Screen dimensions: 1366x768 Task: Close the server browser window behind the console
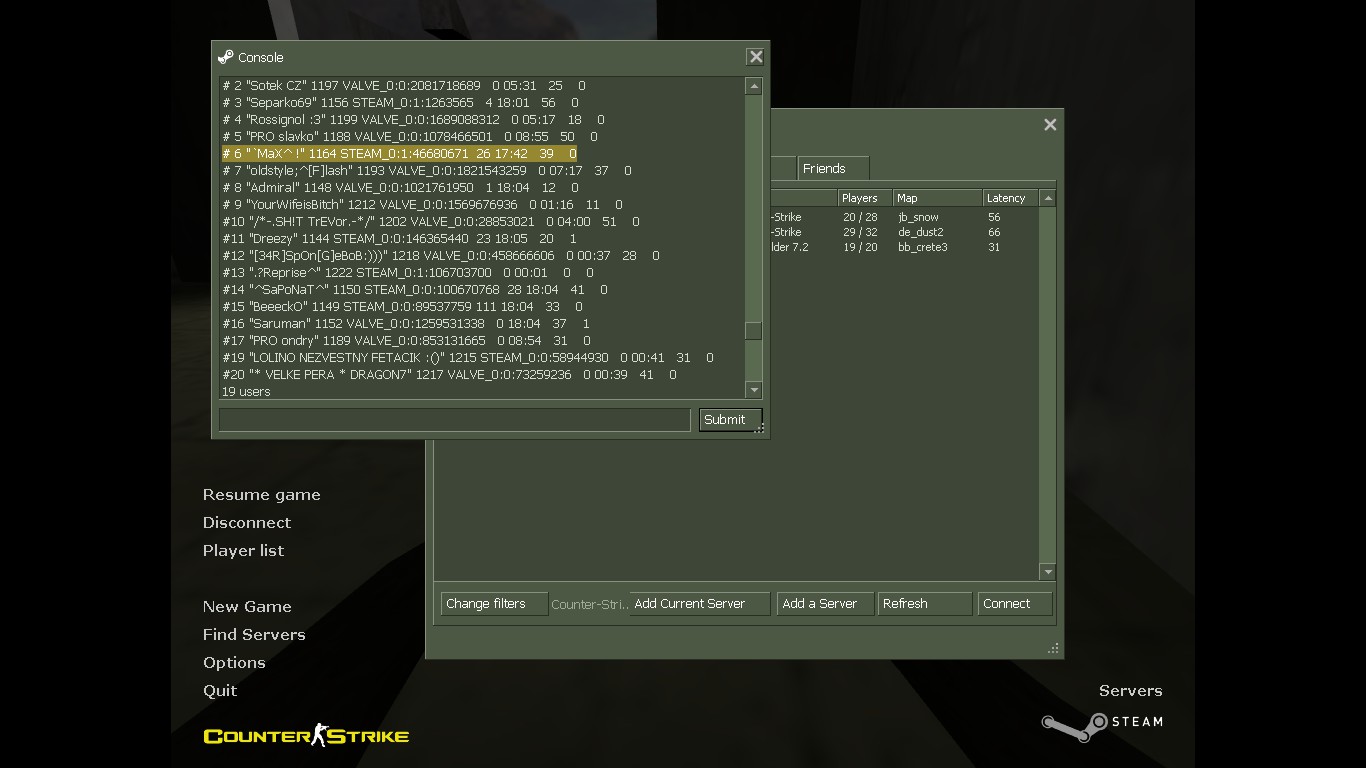click(1050, 124)
